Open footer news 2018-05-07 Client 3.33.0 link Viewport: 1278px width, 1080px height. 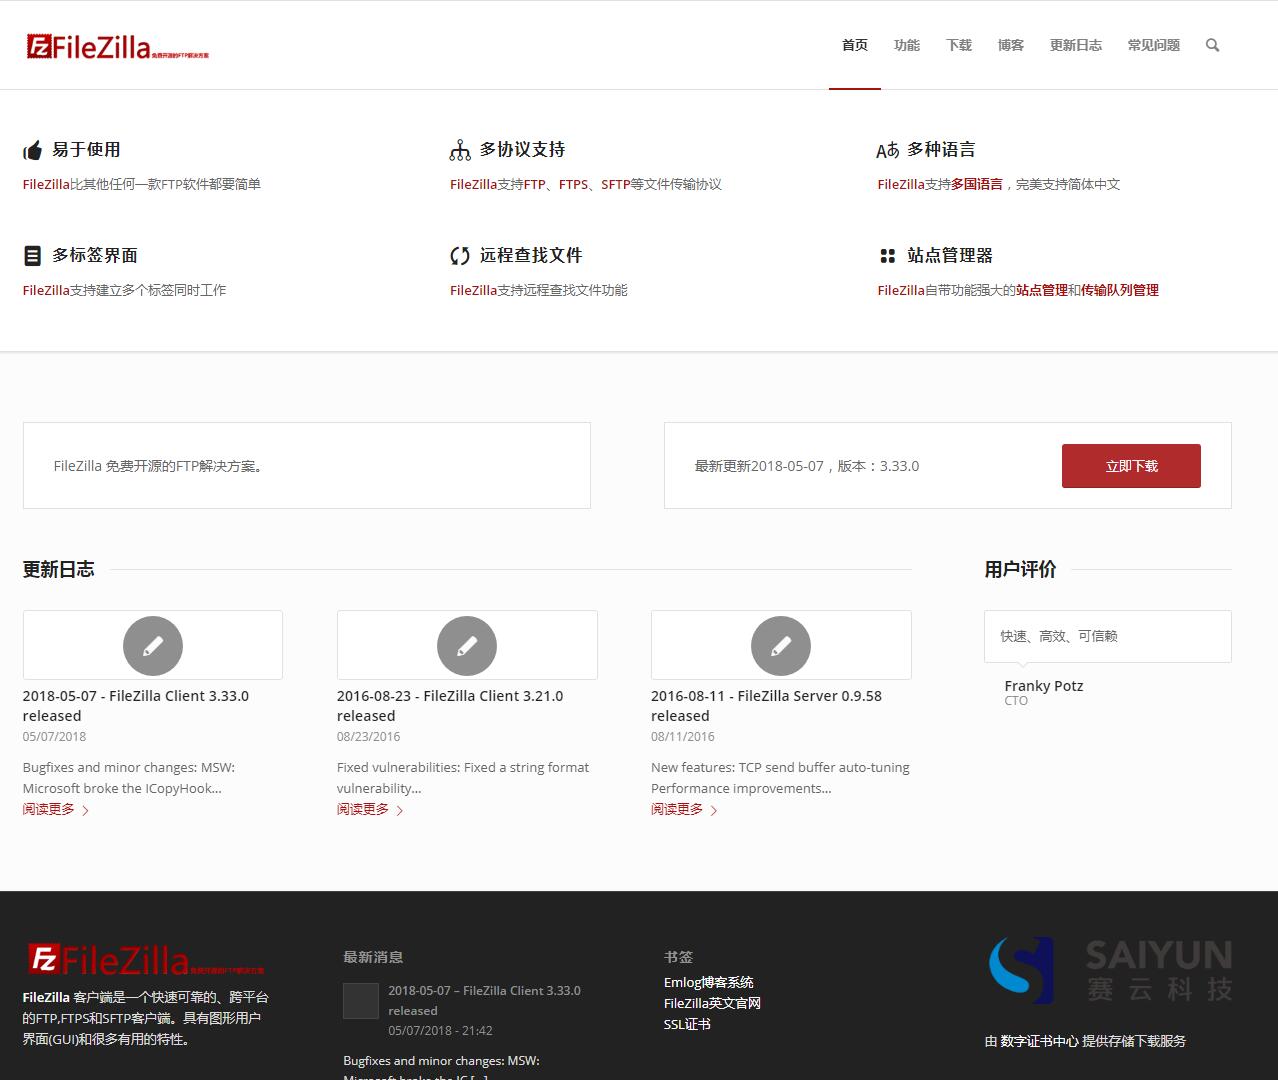[x=484, y=1000]
